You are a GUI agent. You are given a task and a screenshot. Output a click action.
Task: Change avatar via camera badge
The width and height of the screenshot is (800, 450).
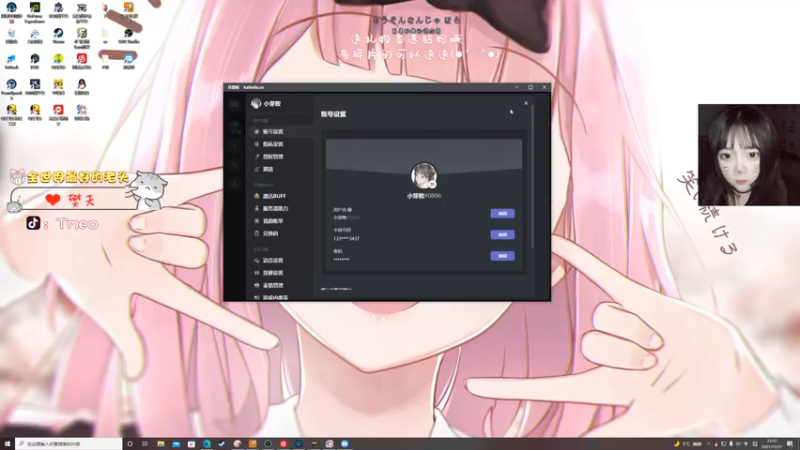point(433,185)
